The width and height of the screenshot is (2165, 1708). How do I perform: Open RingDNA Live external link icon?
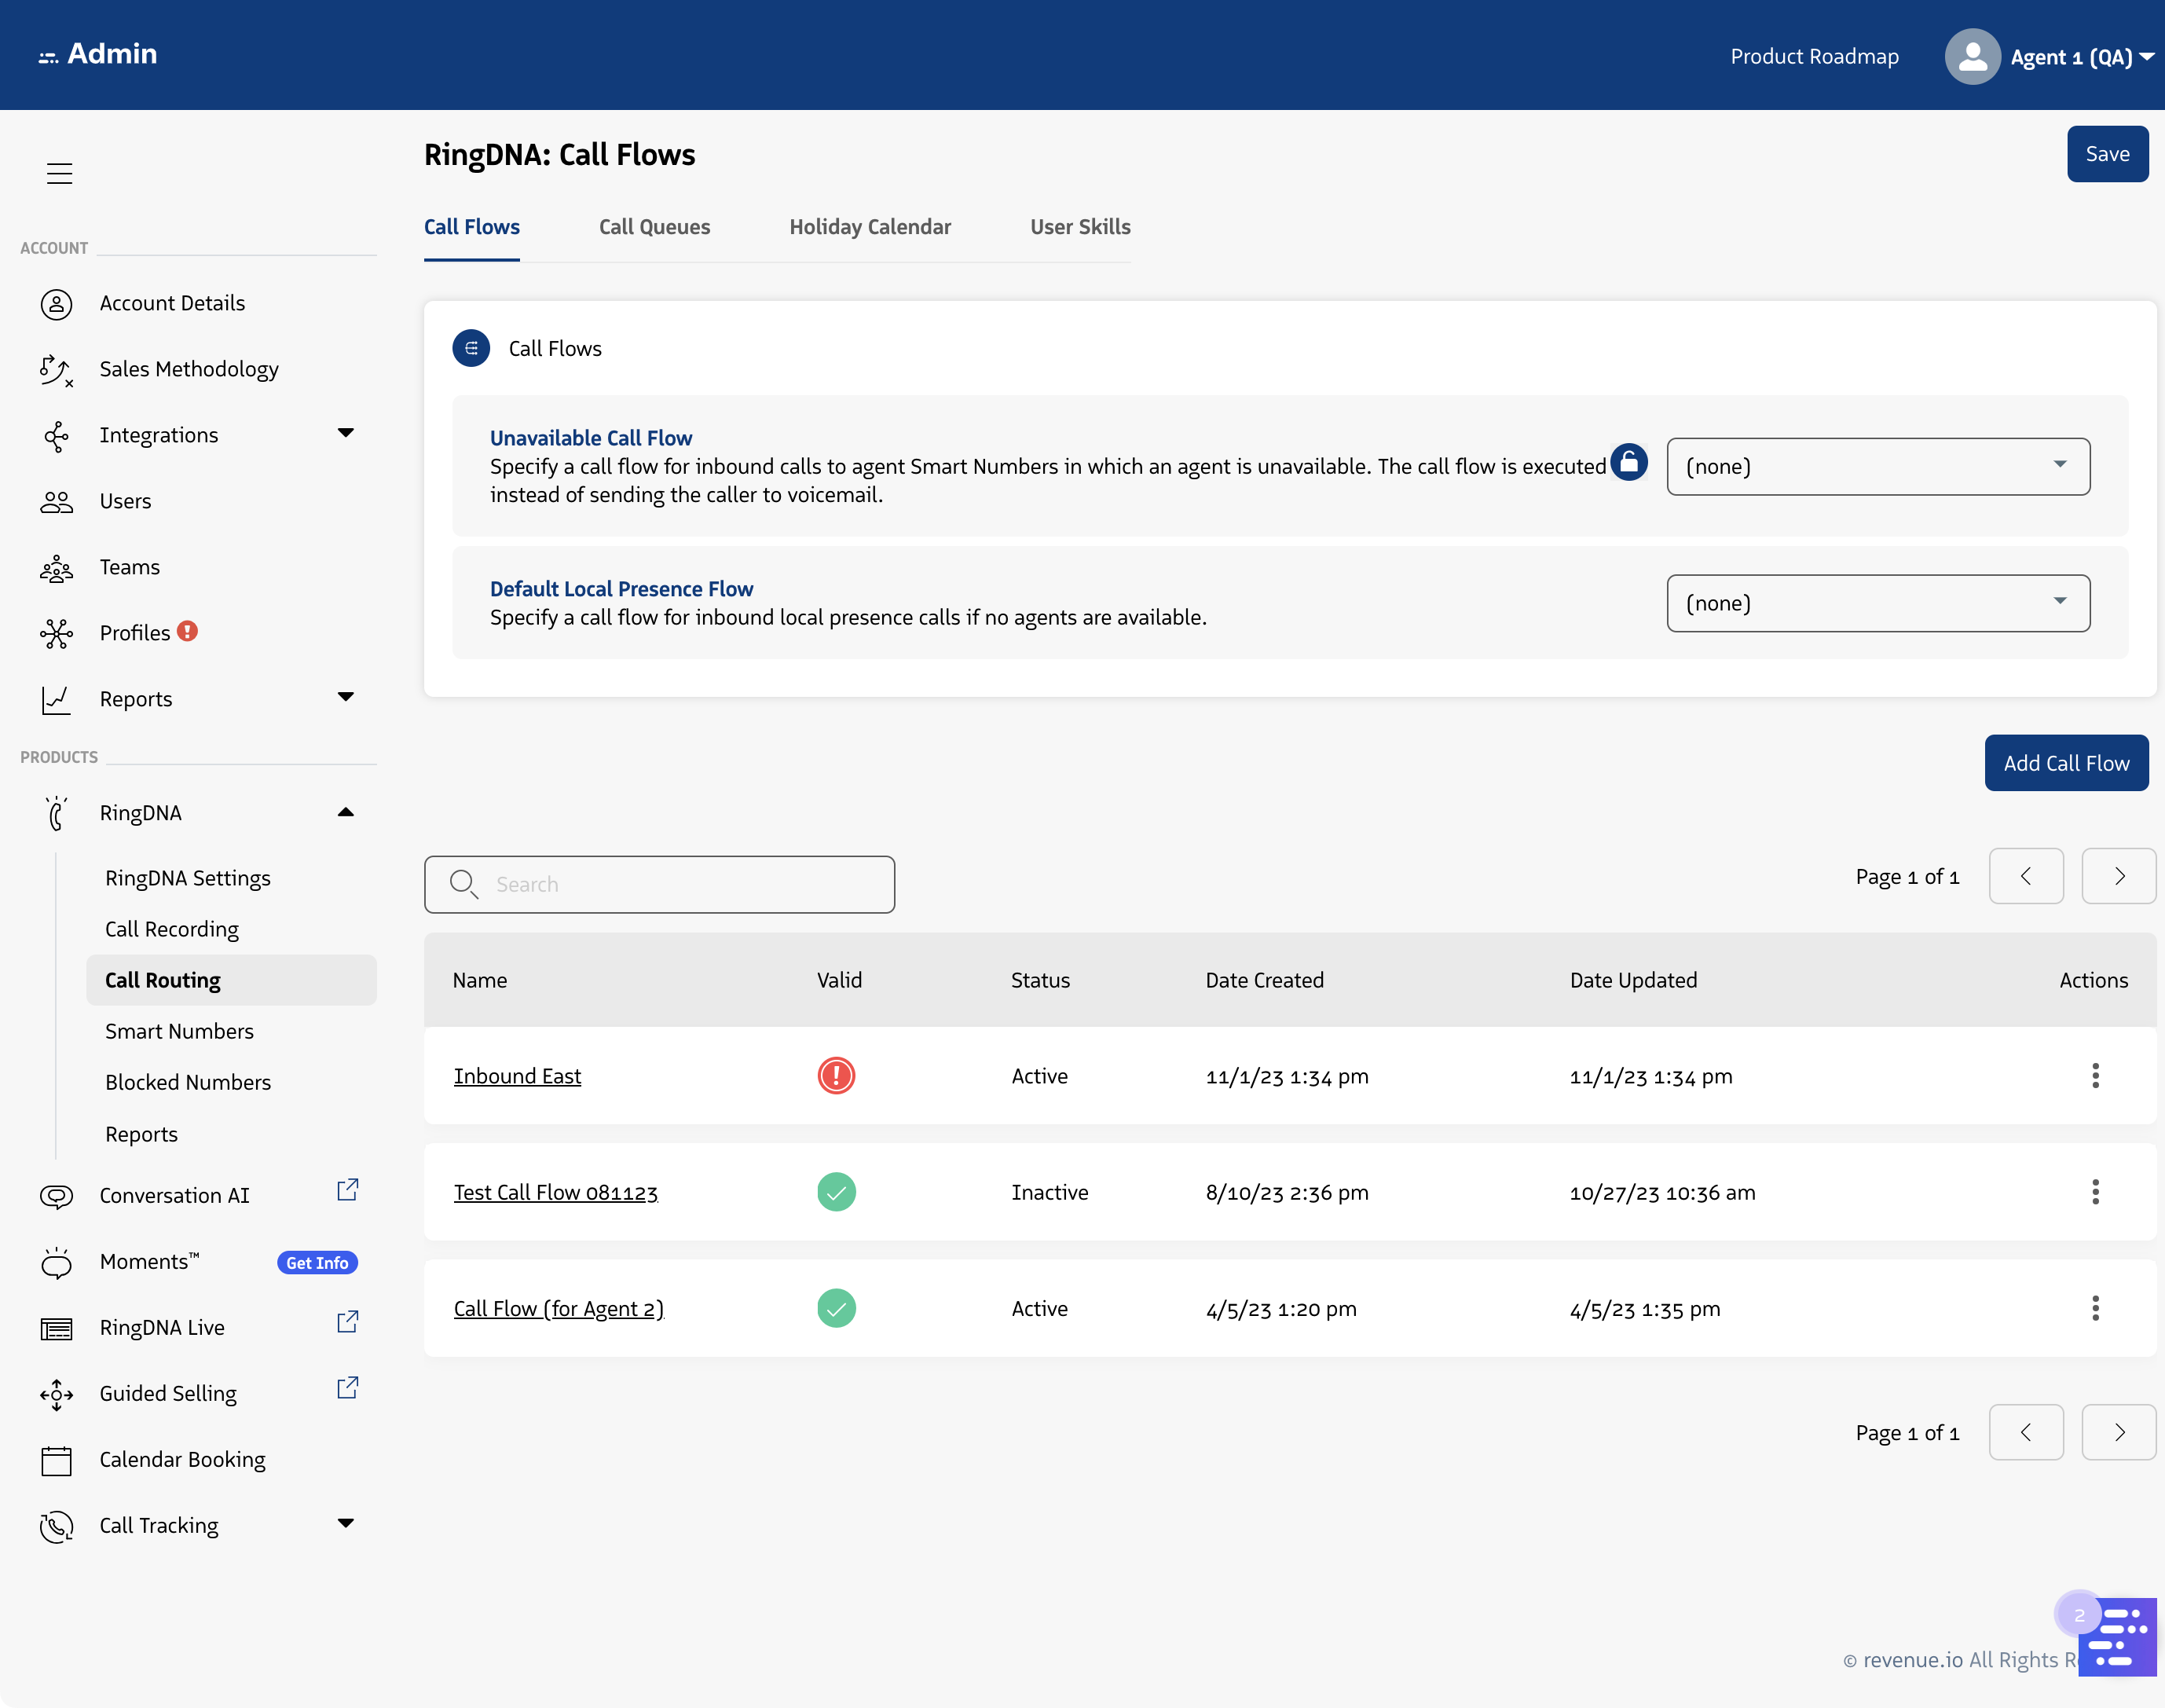[x=347, y=1322]
